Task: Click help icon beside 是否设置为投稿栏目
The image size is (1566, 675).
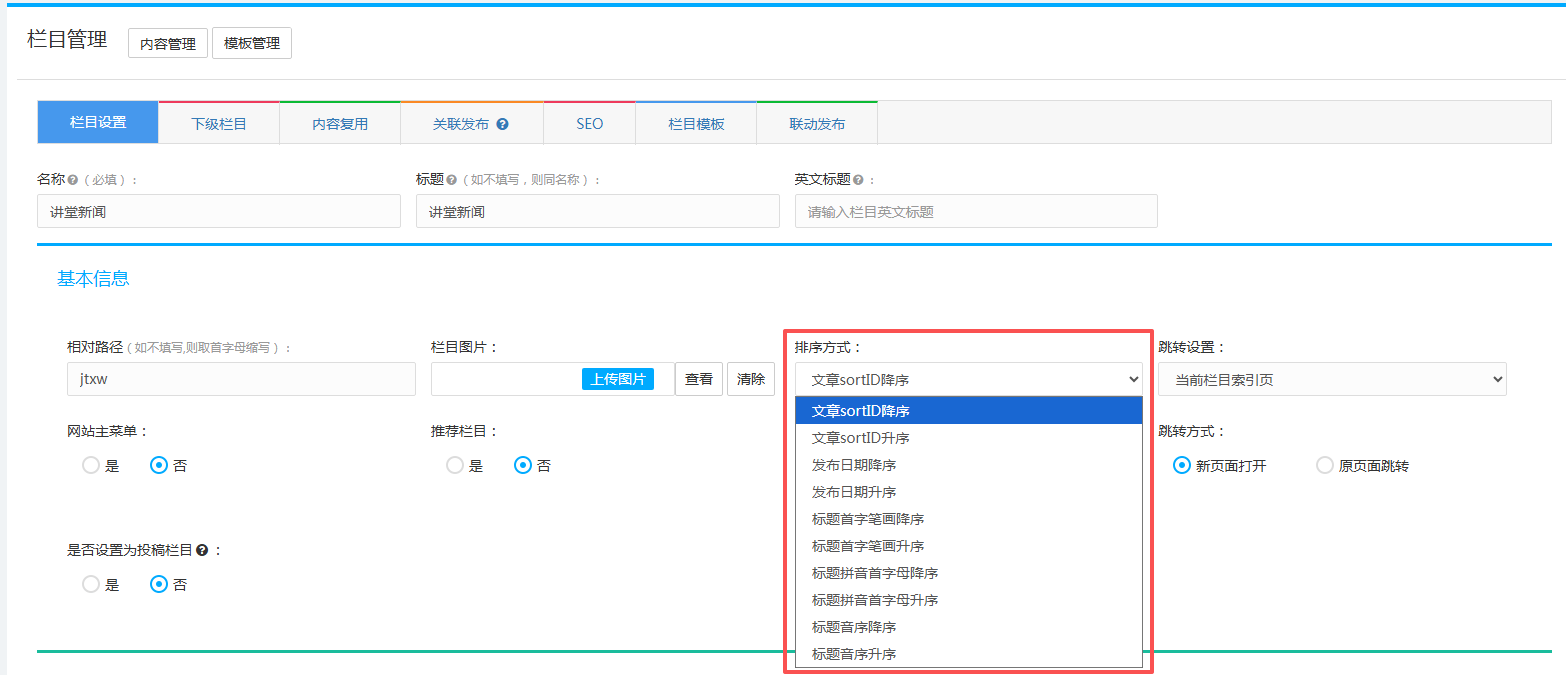Action: pyautogui.click(x=202, y=550)
